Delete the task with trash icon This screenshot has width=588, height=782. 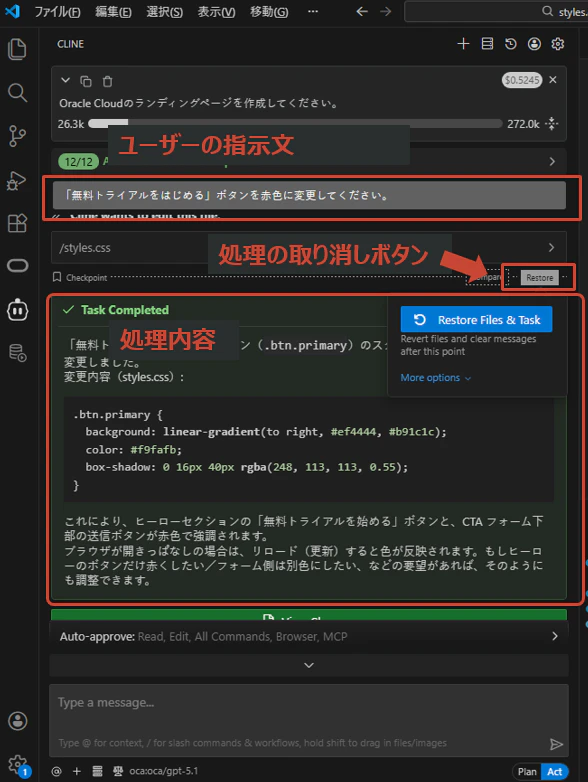tap(107, 81)
